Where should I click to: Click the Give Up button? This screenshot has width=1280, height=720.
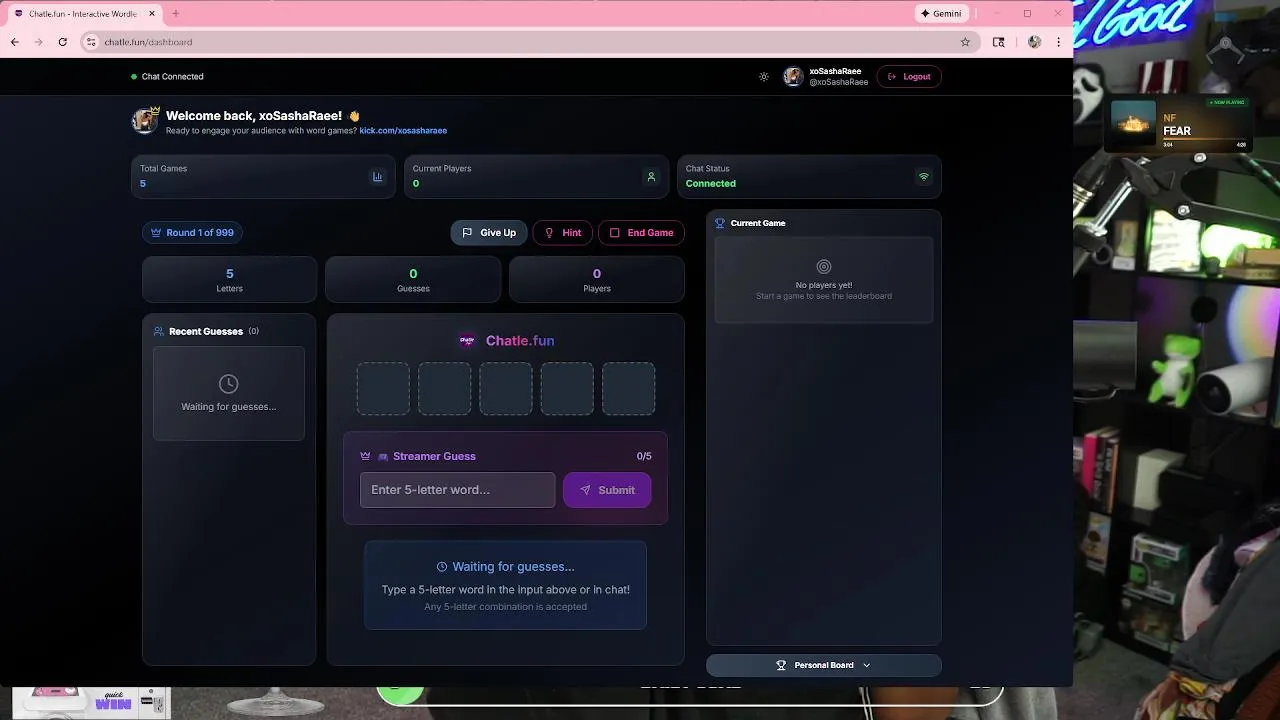(489, 233)
